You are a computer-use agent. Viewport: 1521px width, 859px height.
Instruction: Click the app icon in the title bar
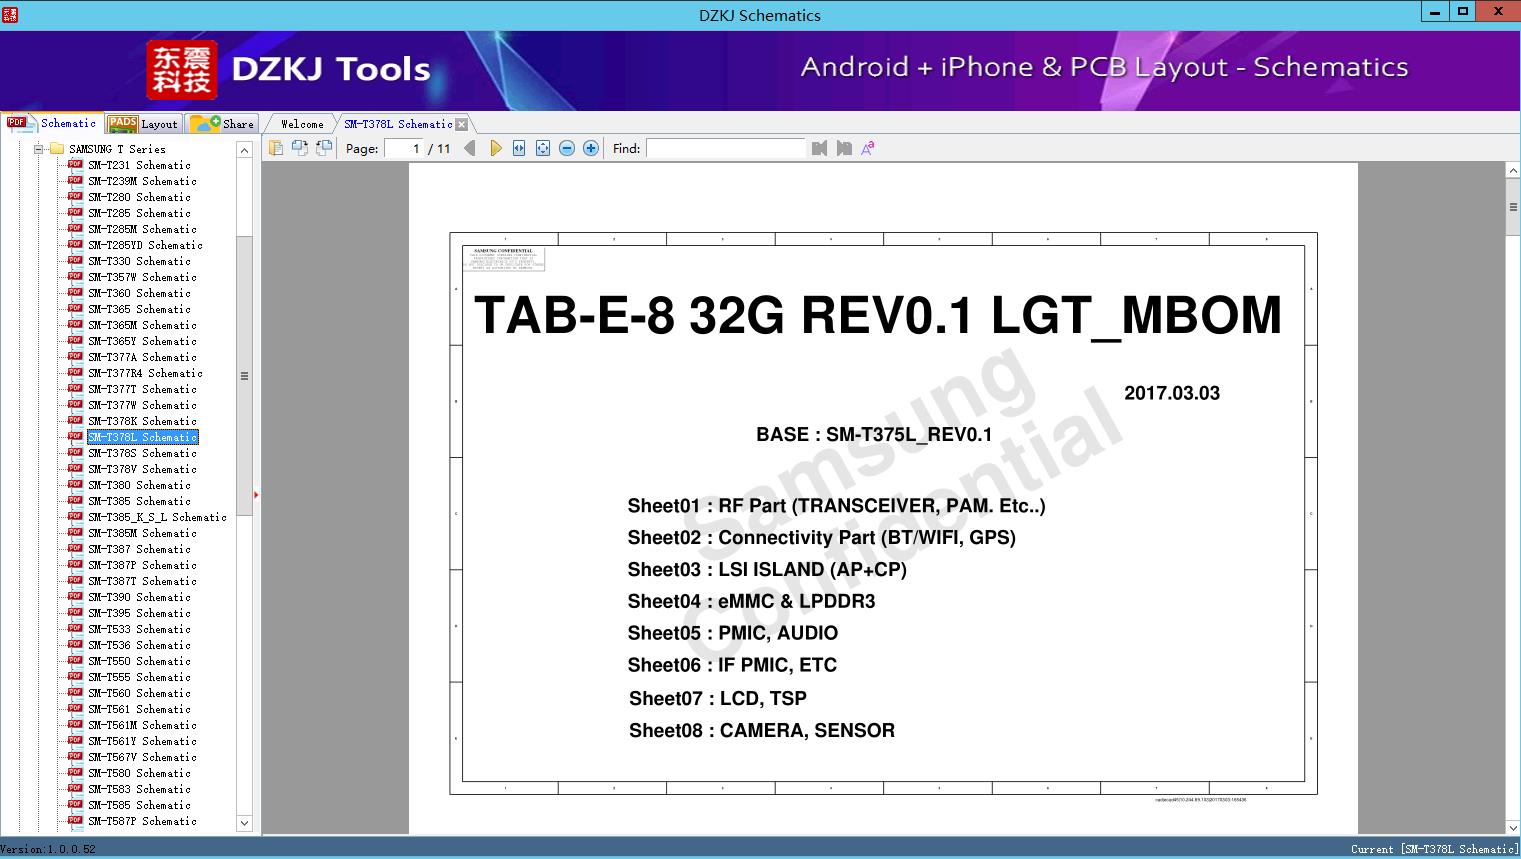point(10,15)
